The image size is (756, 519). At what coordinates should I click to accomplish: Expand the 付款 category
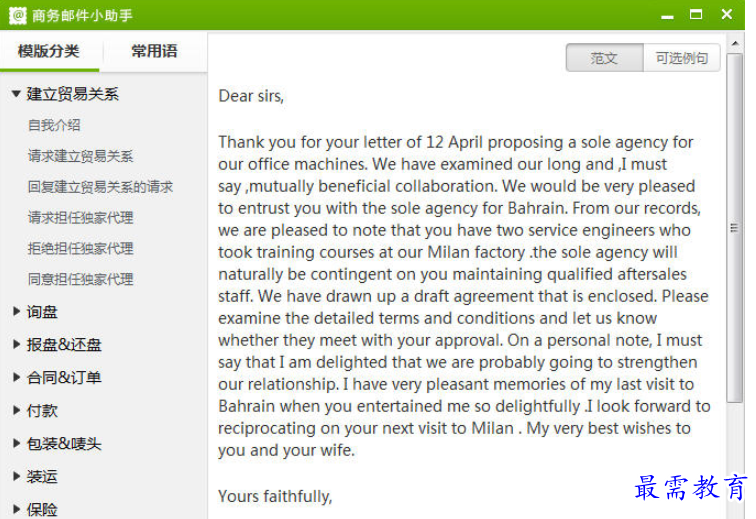pos(16,410)
